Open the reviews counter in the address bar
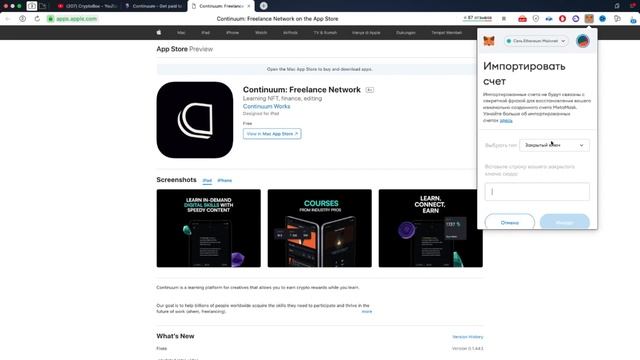 point(478,18)
